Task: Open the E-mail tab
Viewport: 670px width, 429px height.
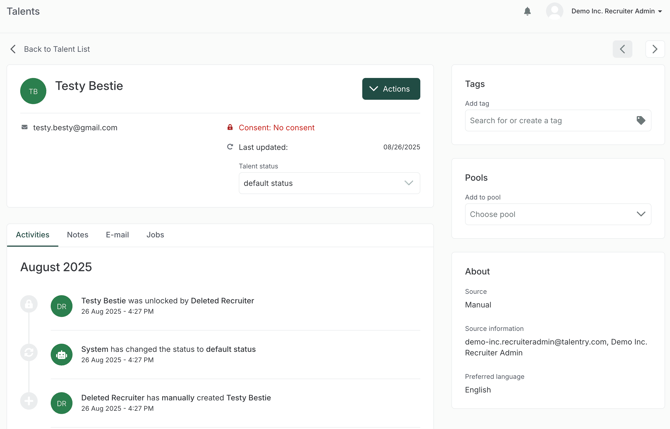Action: 117,235
